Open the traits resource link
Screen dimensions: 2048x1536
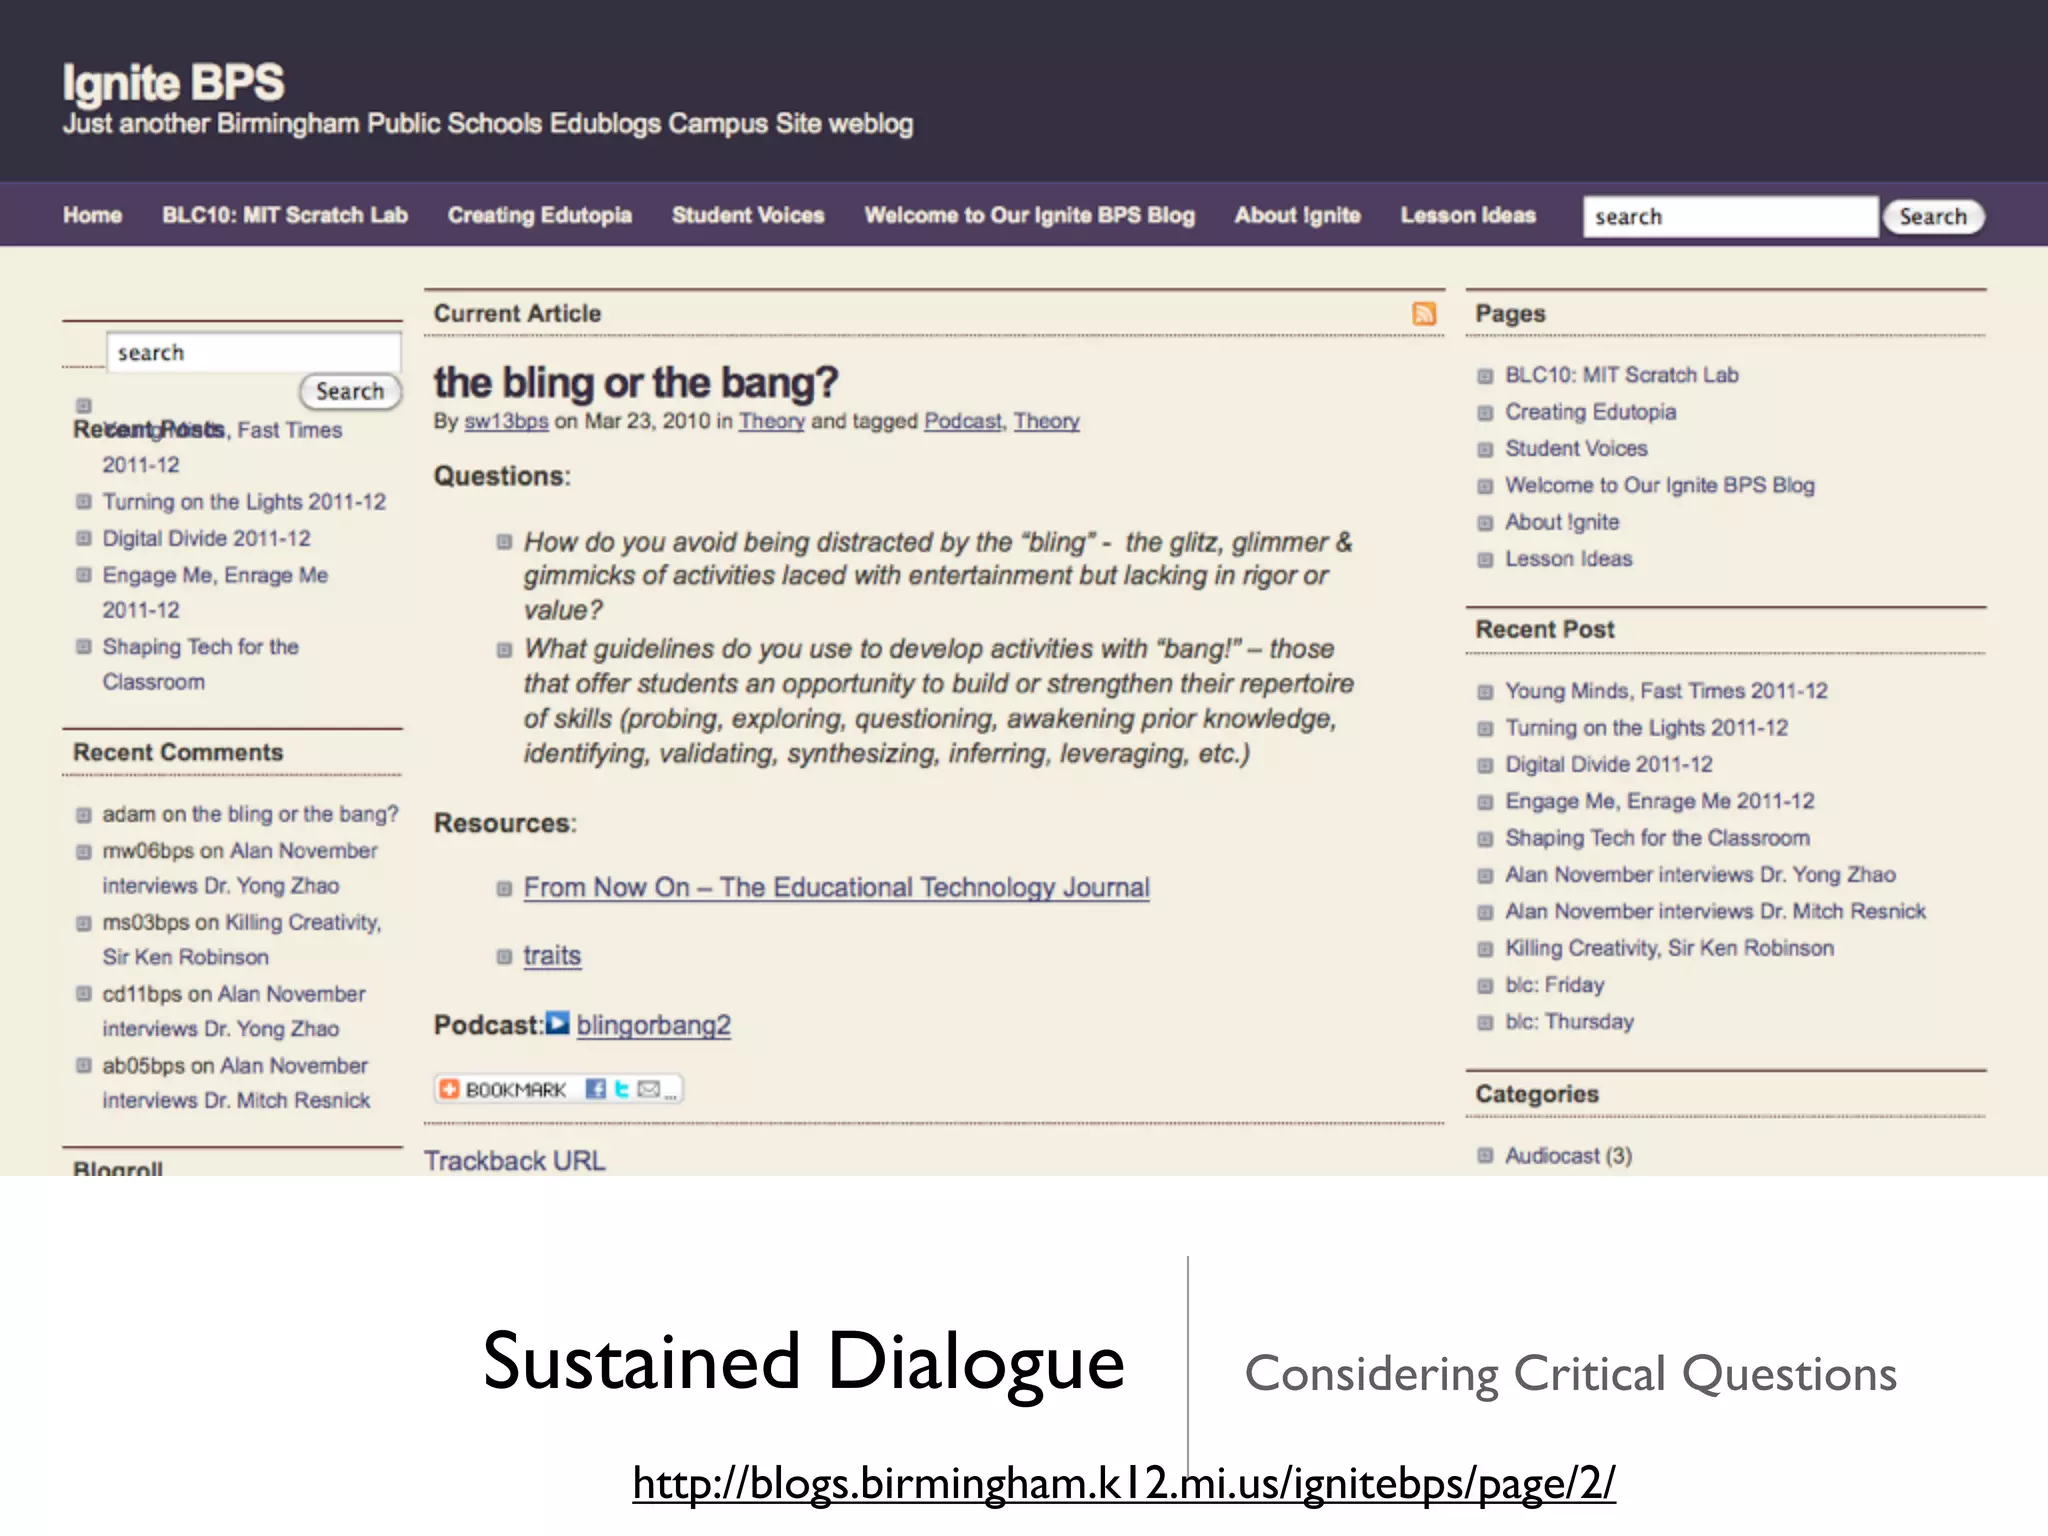click(552, 955)
